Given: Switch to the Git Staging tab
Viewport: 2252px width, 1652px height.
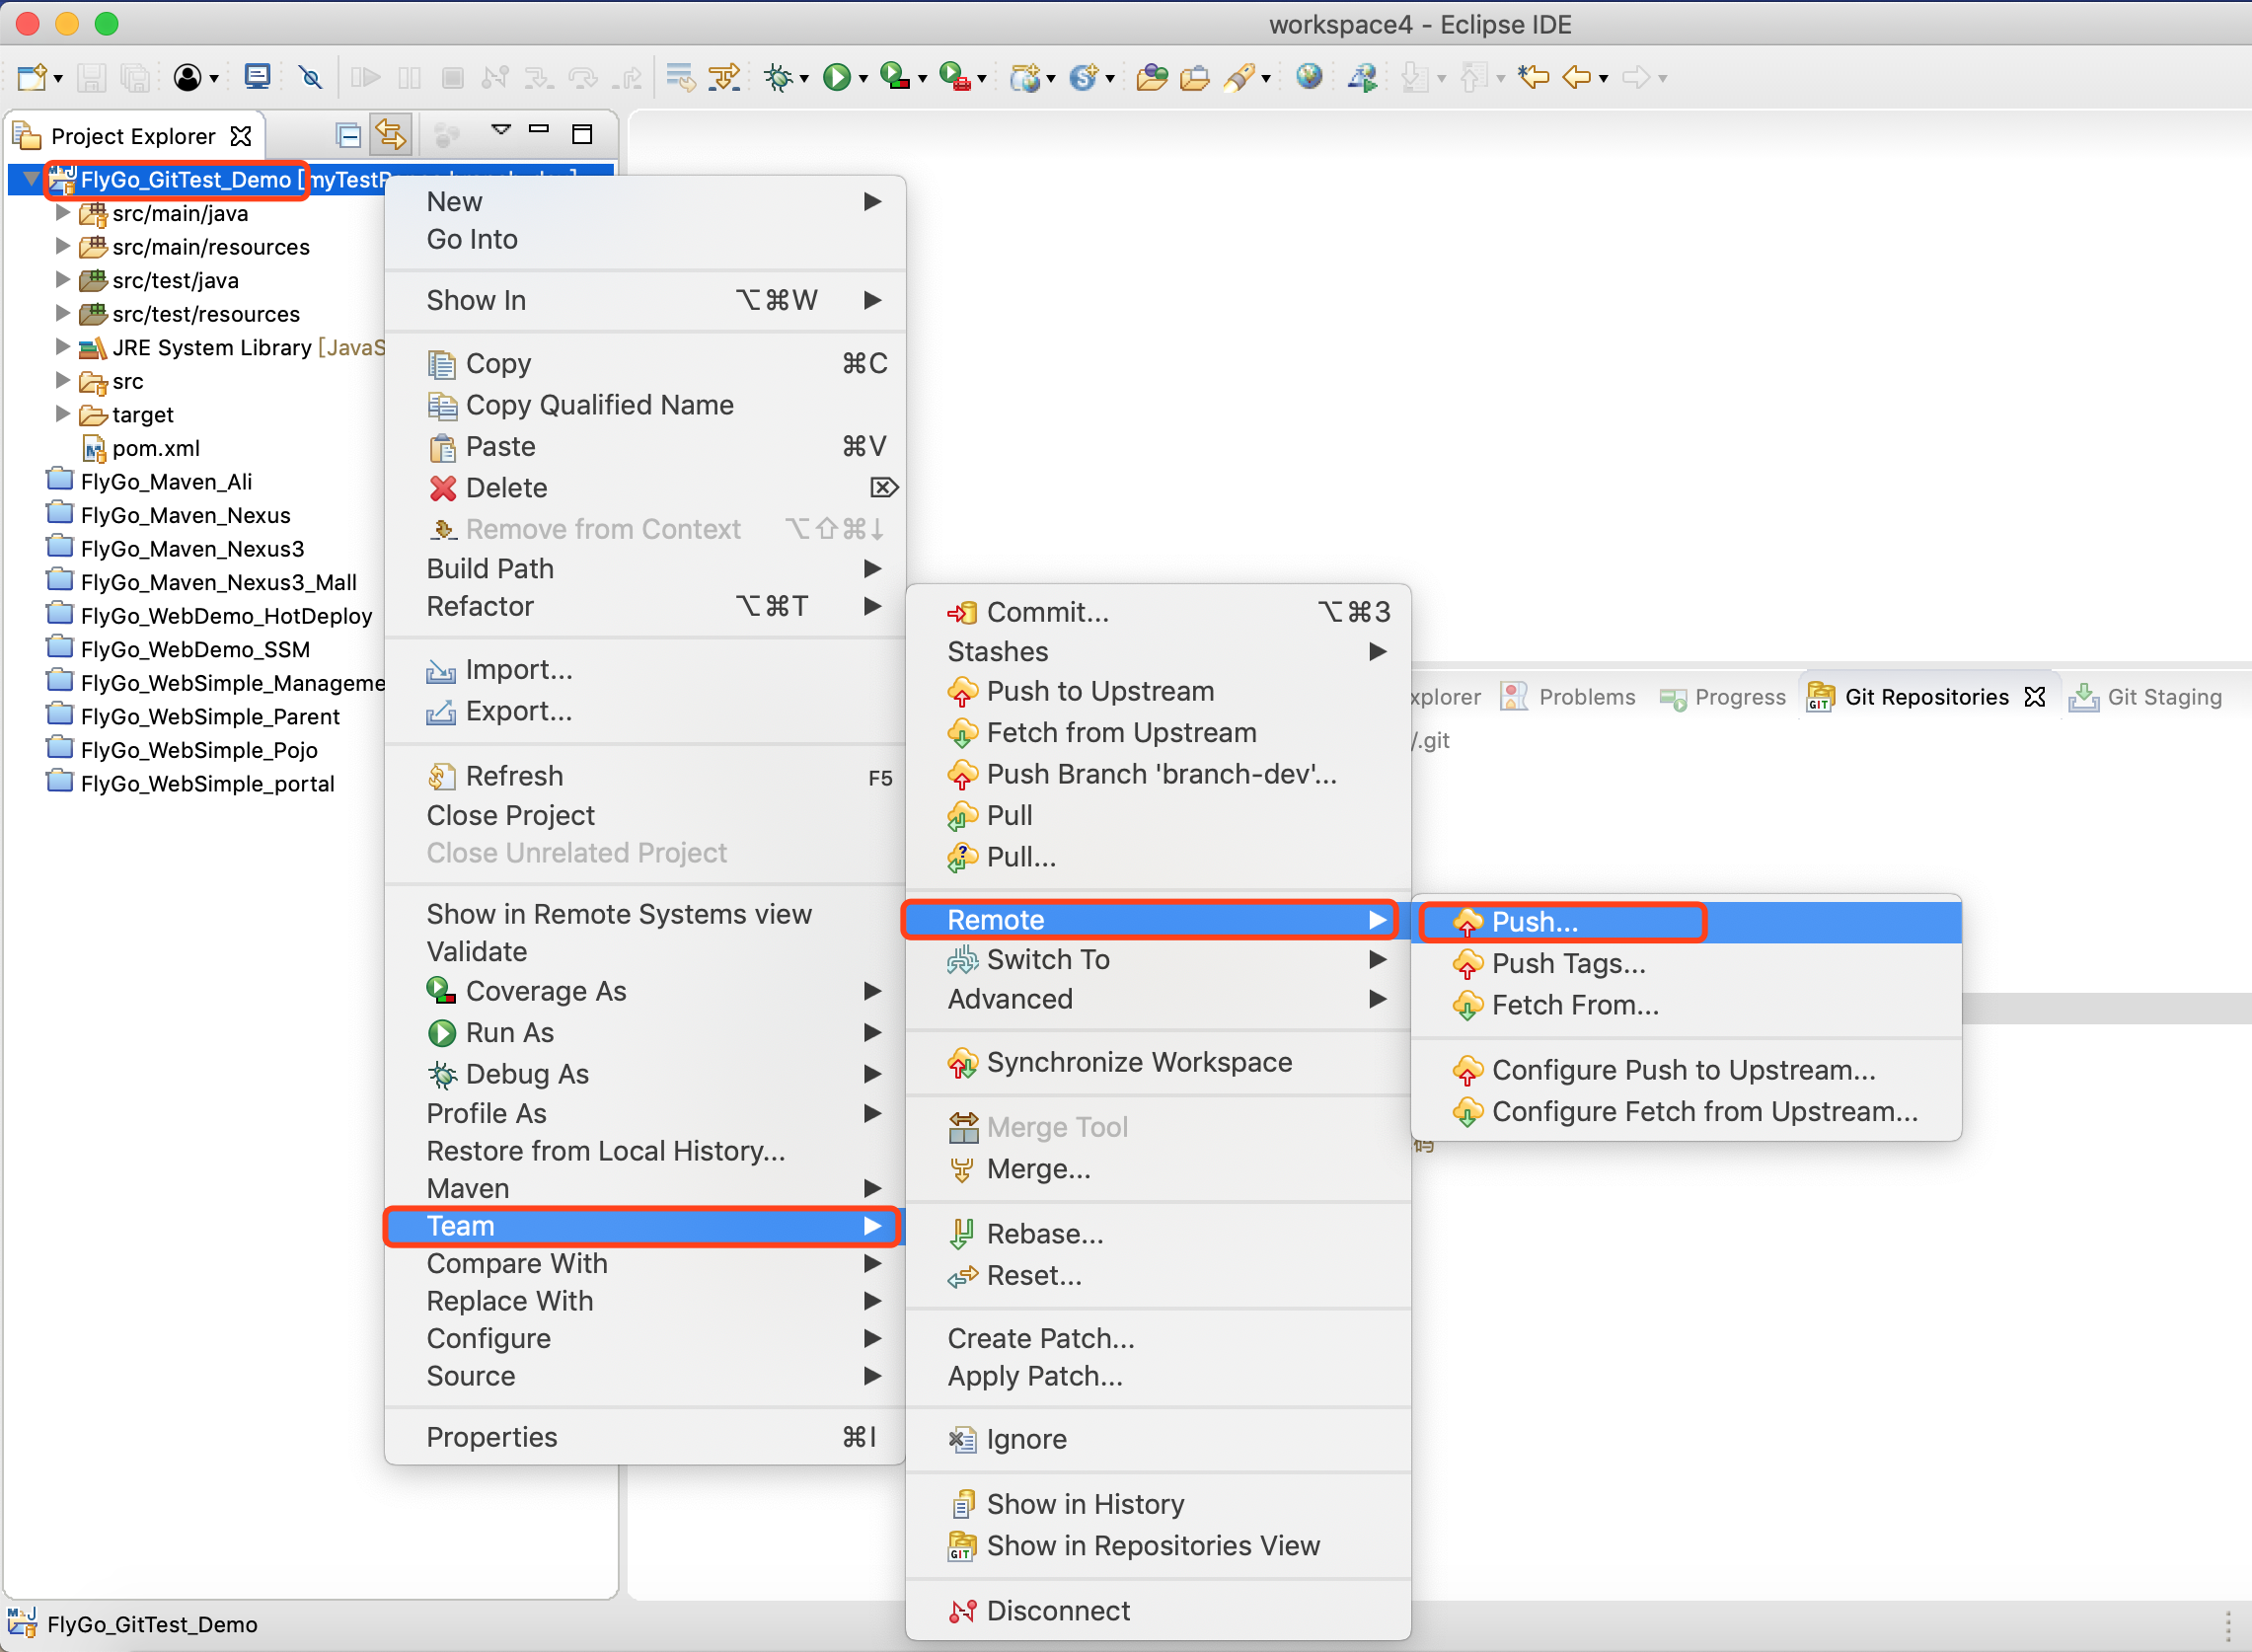Looking at the screenshot, I should click(2148, 697).
